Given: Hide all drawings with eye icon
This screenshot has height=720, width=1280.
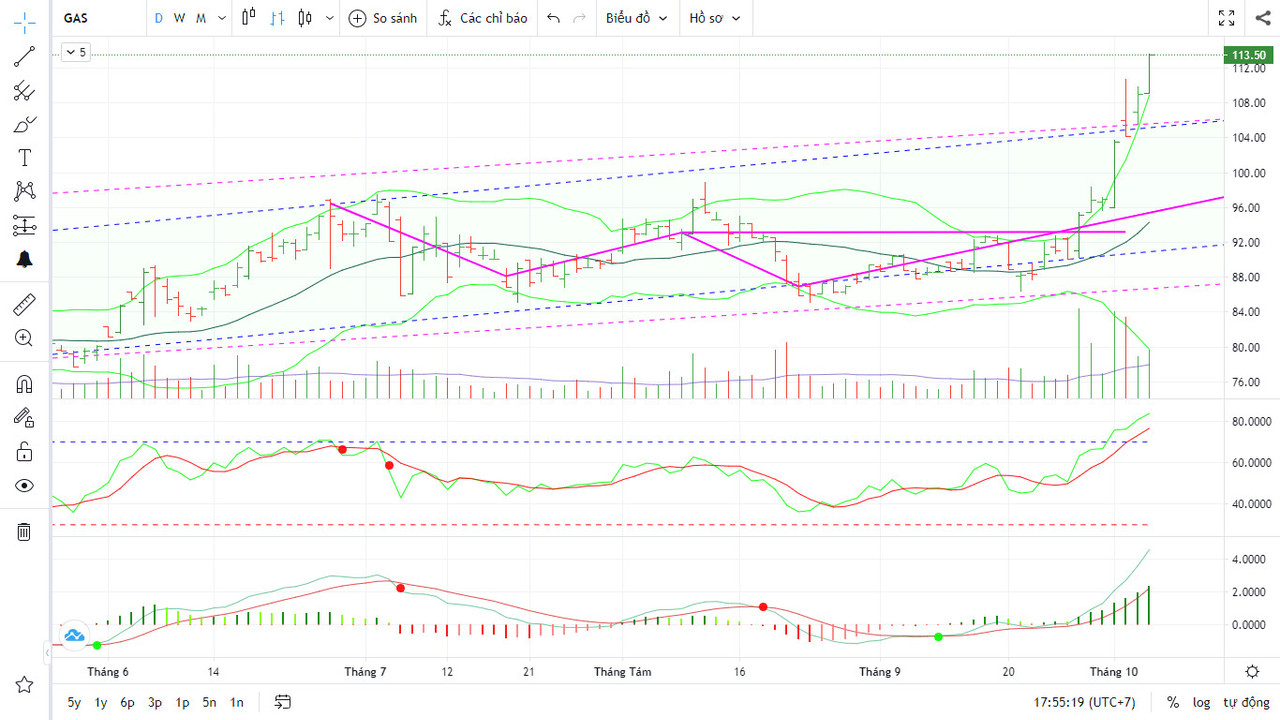Looking at the screenshot, I should point(24,485).
